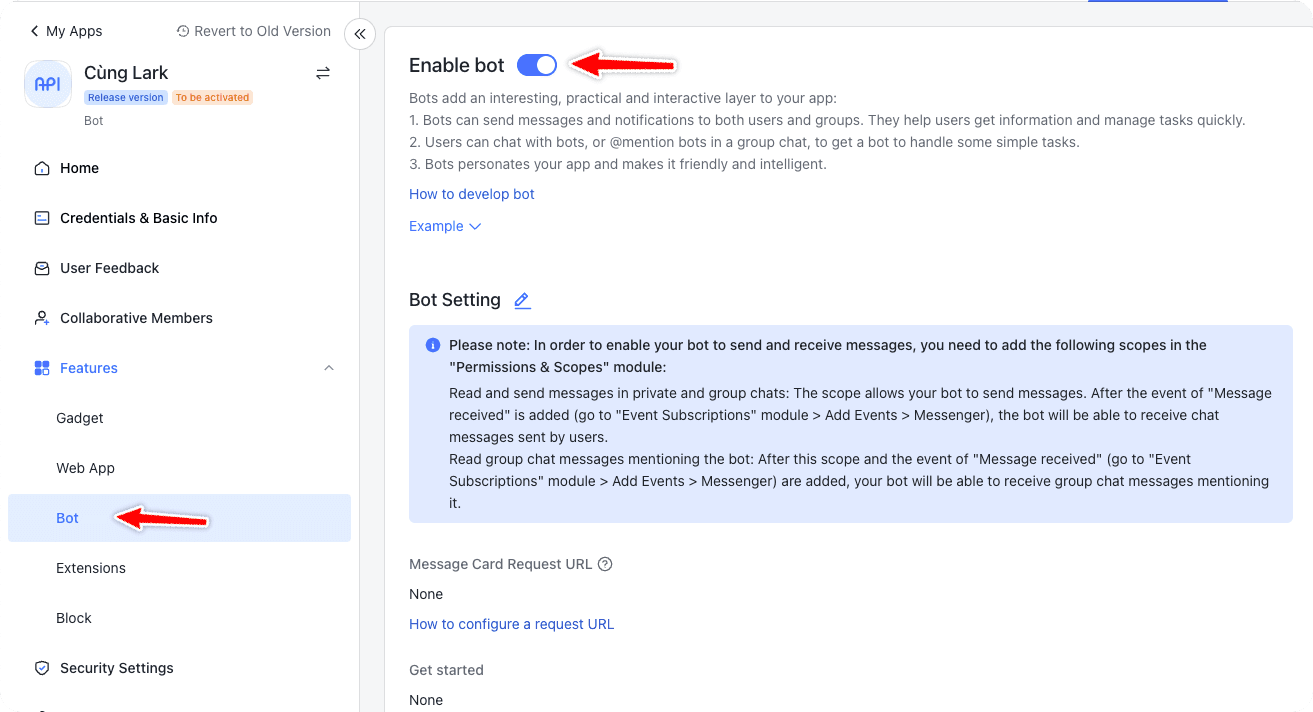This screenshot has height=712, width=1313.
Task: Collapse the Features submenu chevron
Action: tap(329, 367)
